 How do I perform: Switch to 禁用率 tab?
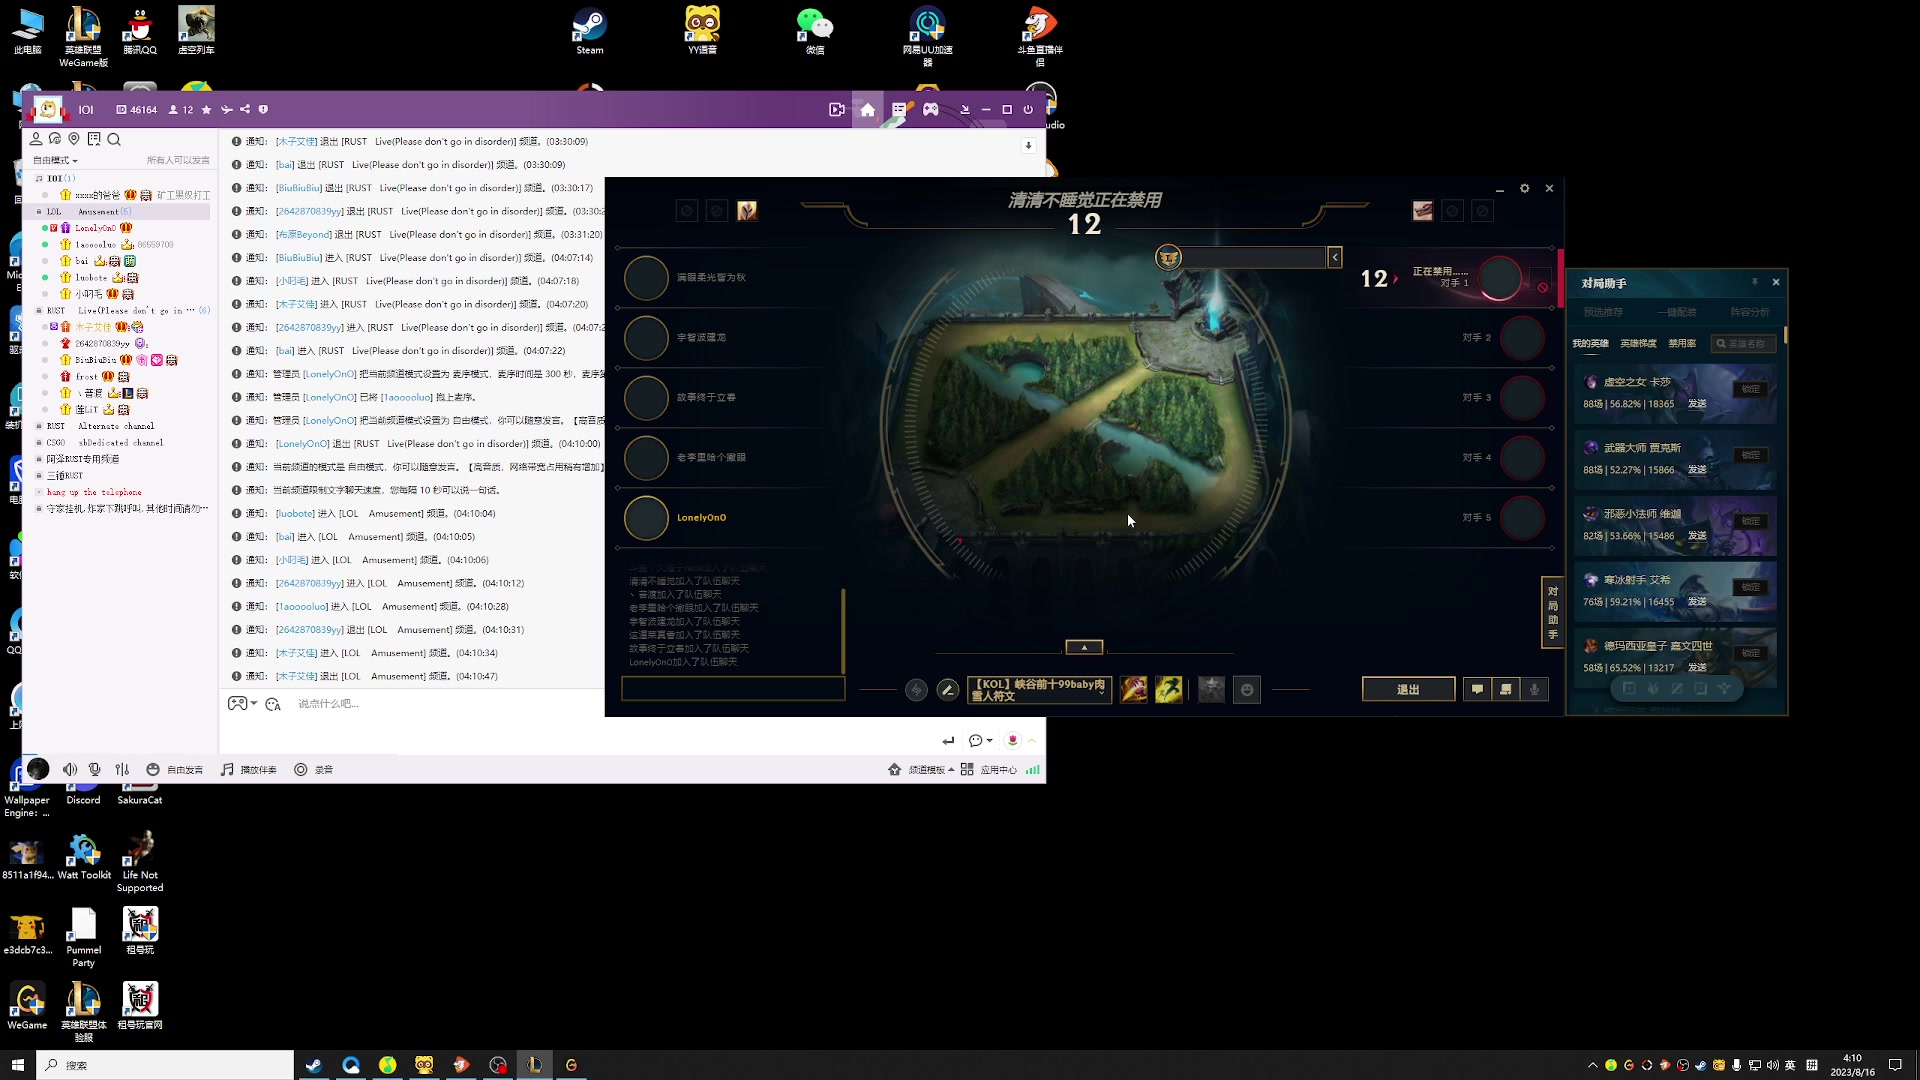1682,344
